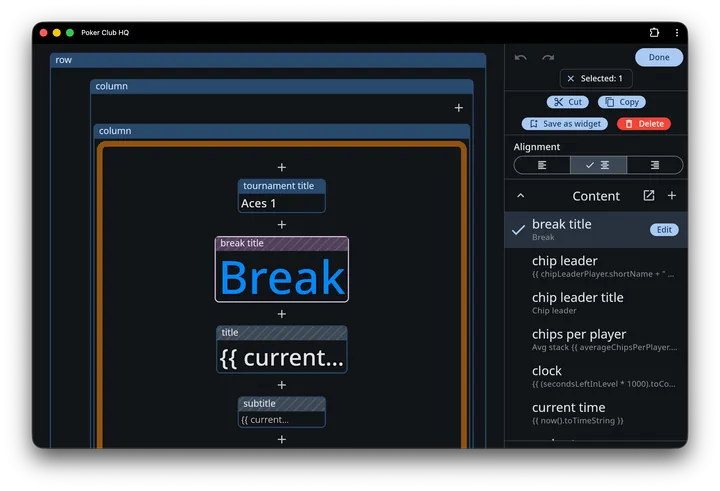Add element below subtitle block
Viewport: 720px width, 491px height.
tap(281, 440)
